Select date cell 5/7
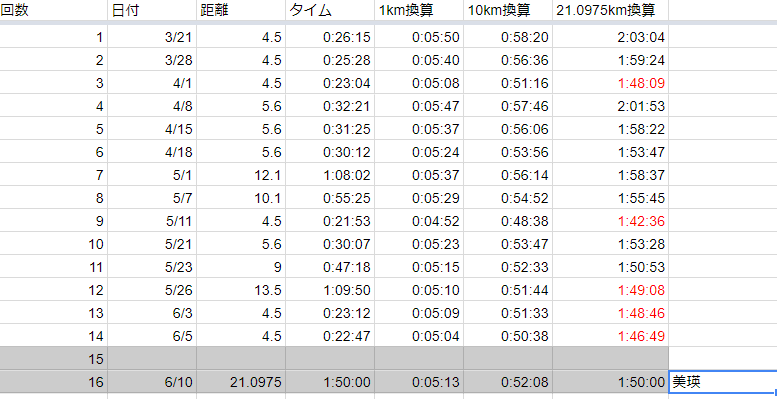The width and height of the screenshot is (777, 399). click(x=152, y=197)
